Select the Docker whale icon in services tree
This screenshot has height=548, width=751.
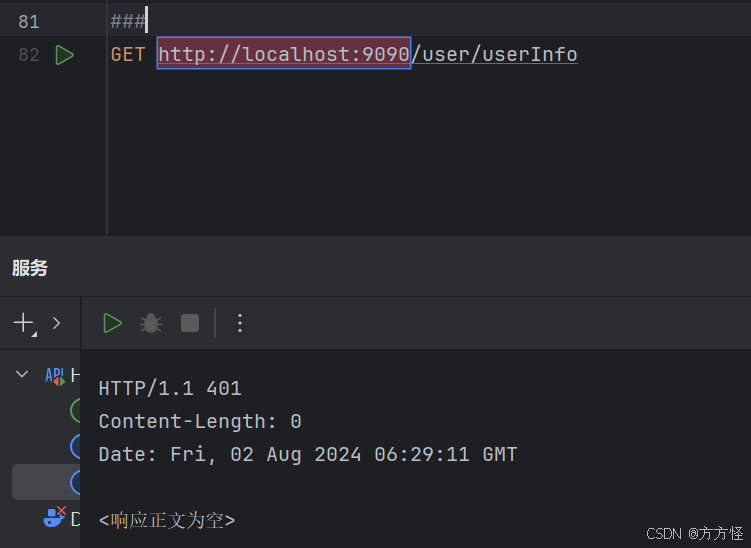tap(55, 517)
